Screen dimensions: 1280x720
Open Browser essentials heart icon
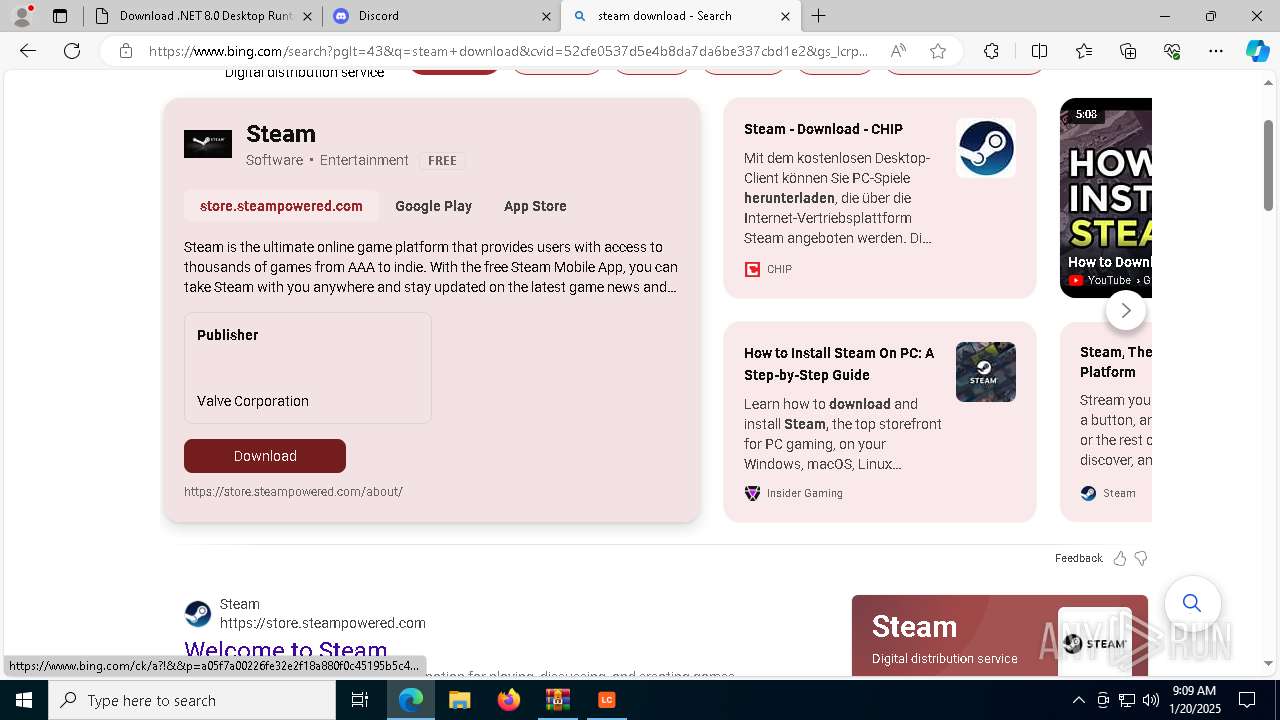1172,51
